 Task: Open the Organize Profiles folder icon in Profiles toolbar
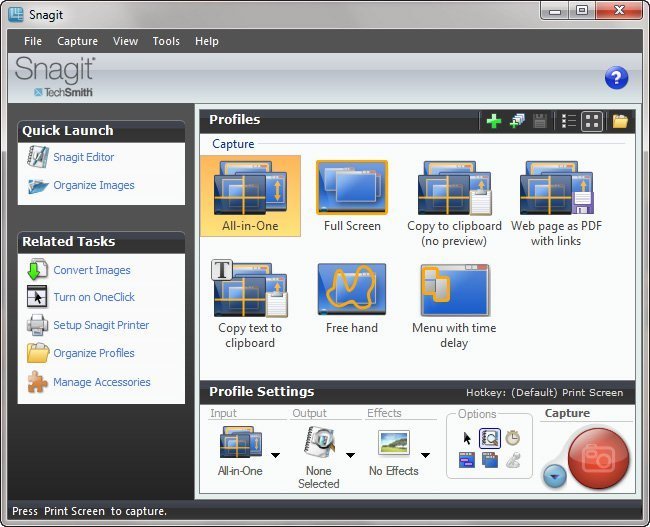(x=620, y=121)
